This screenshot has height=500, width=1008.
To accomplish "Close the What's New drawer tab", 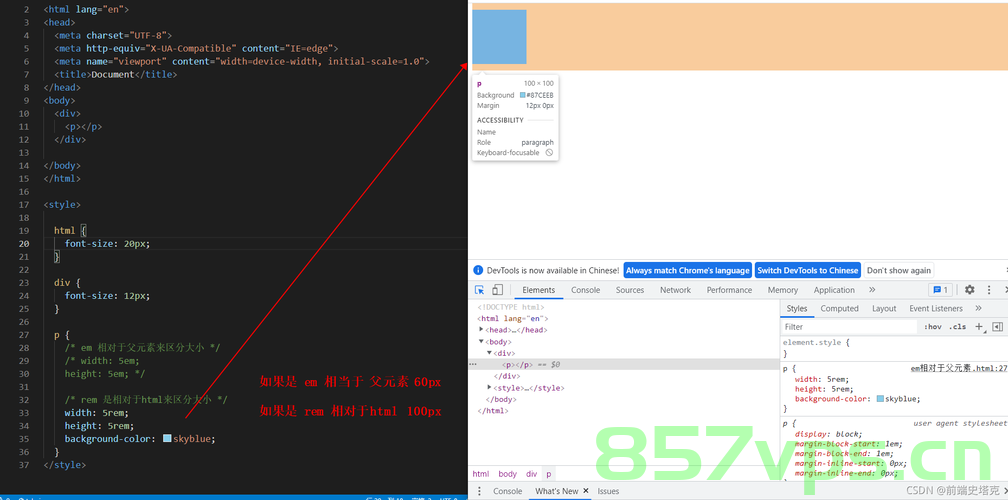I will coord(586,491).
